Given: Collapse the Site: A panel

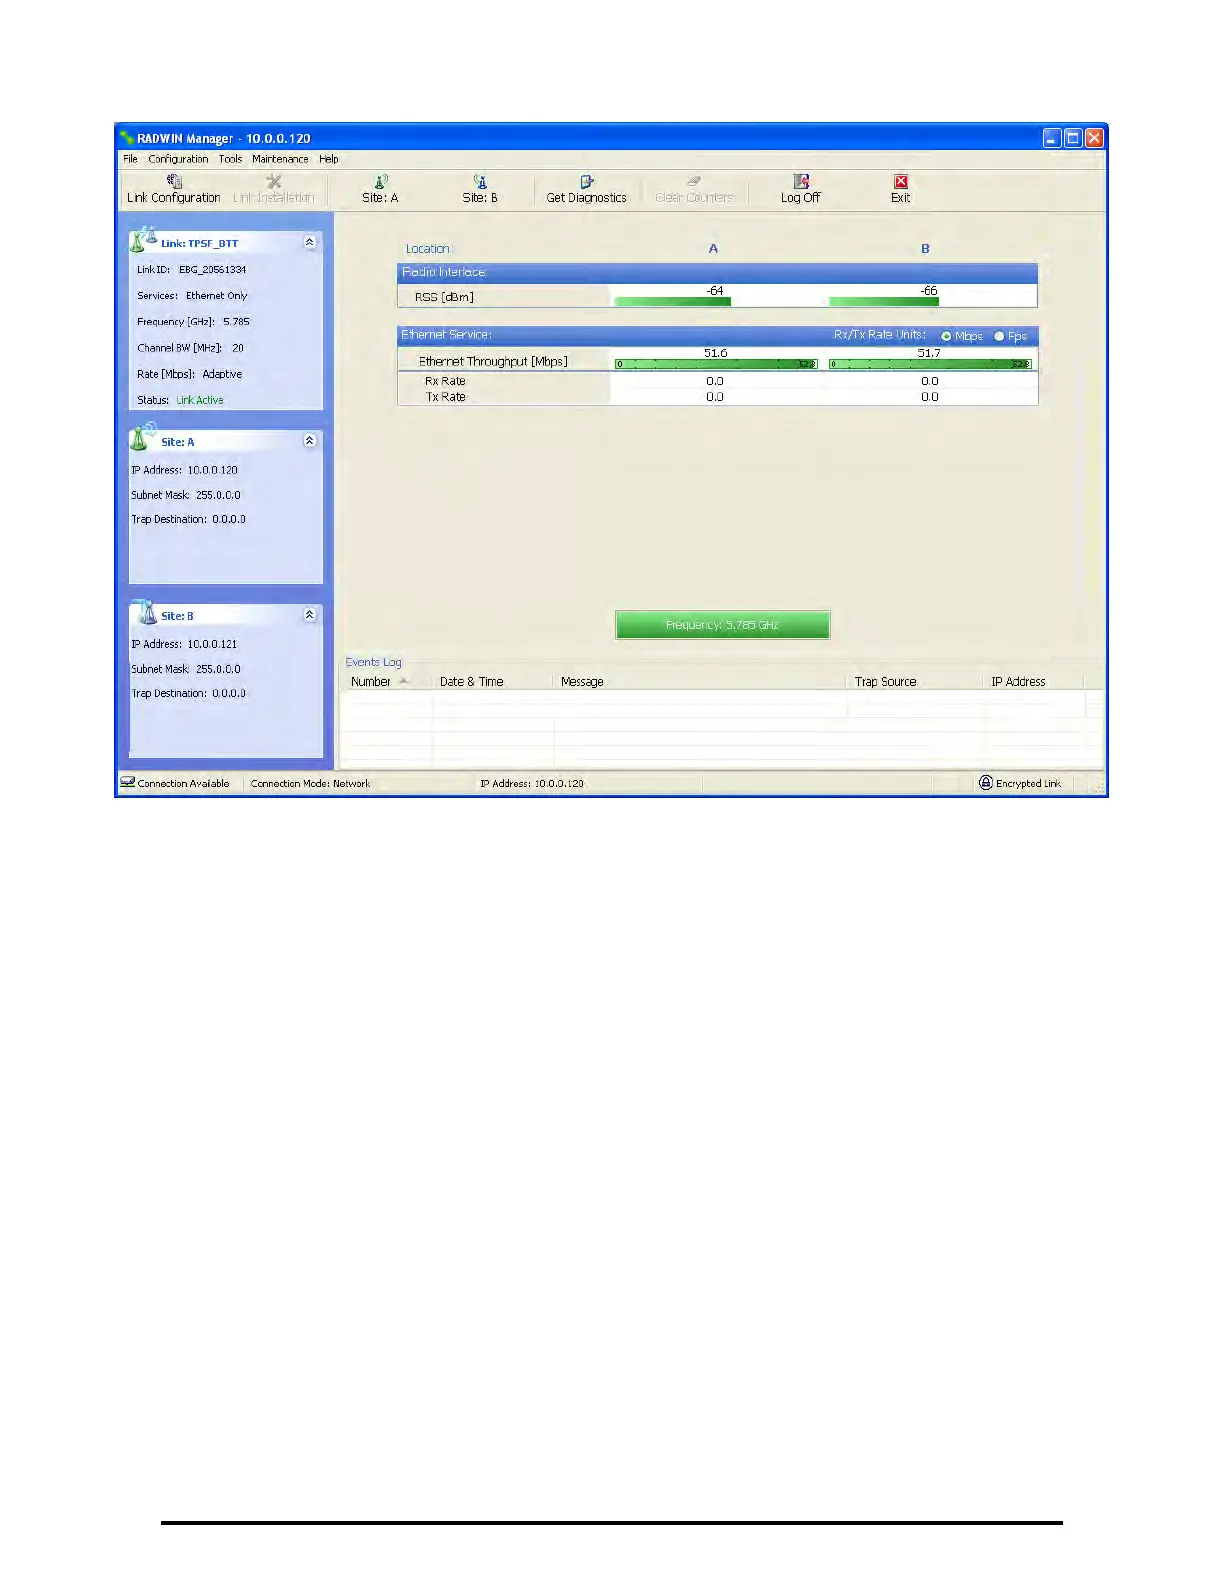Looking at the screenshot, I should tap(309, 441).
